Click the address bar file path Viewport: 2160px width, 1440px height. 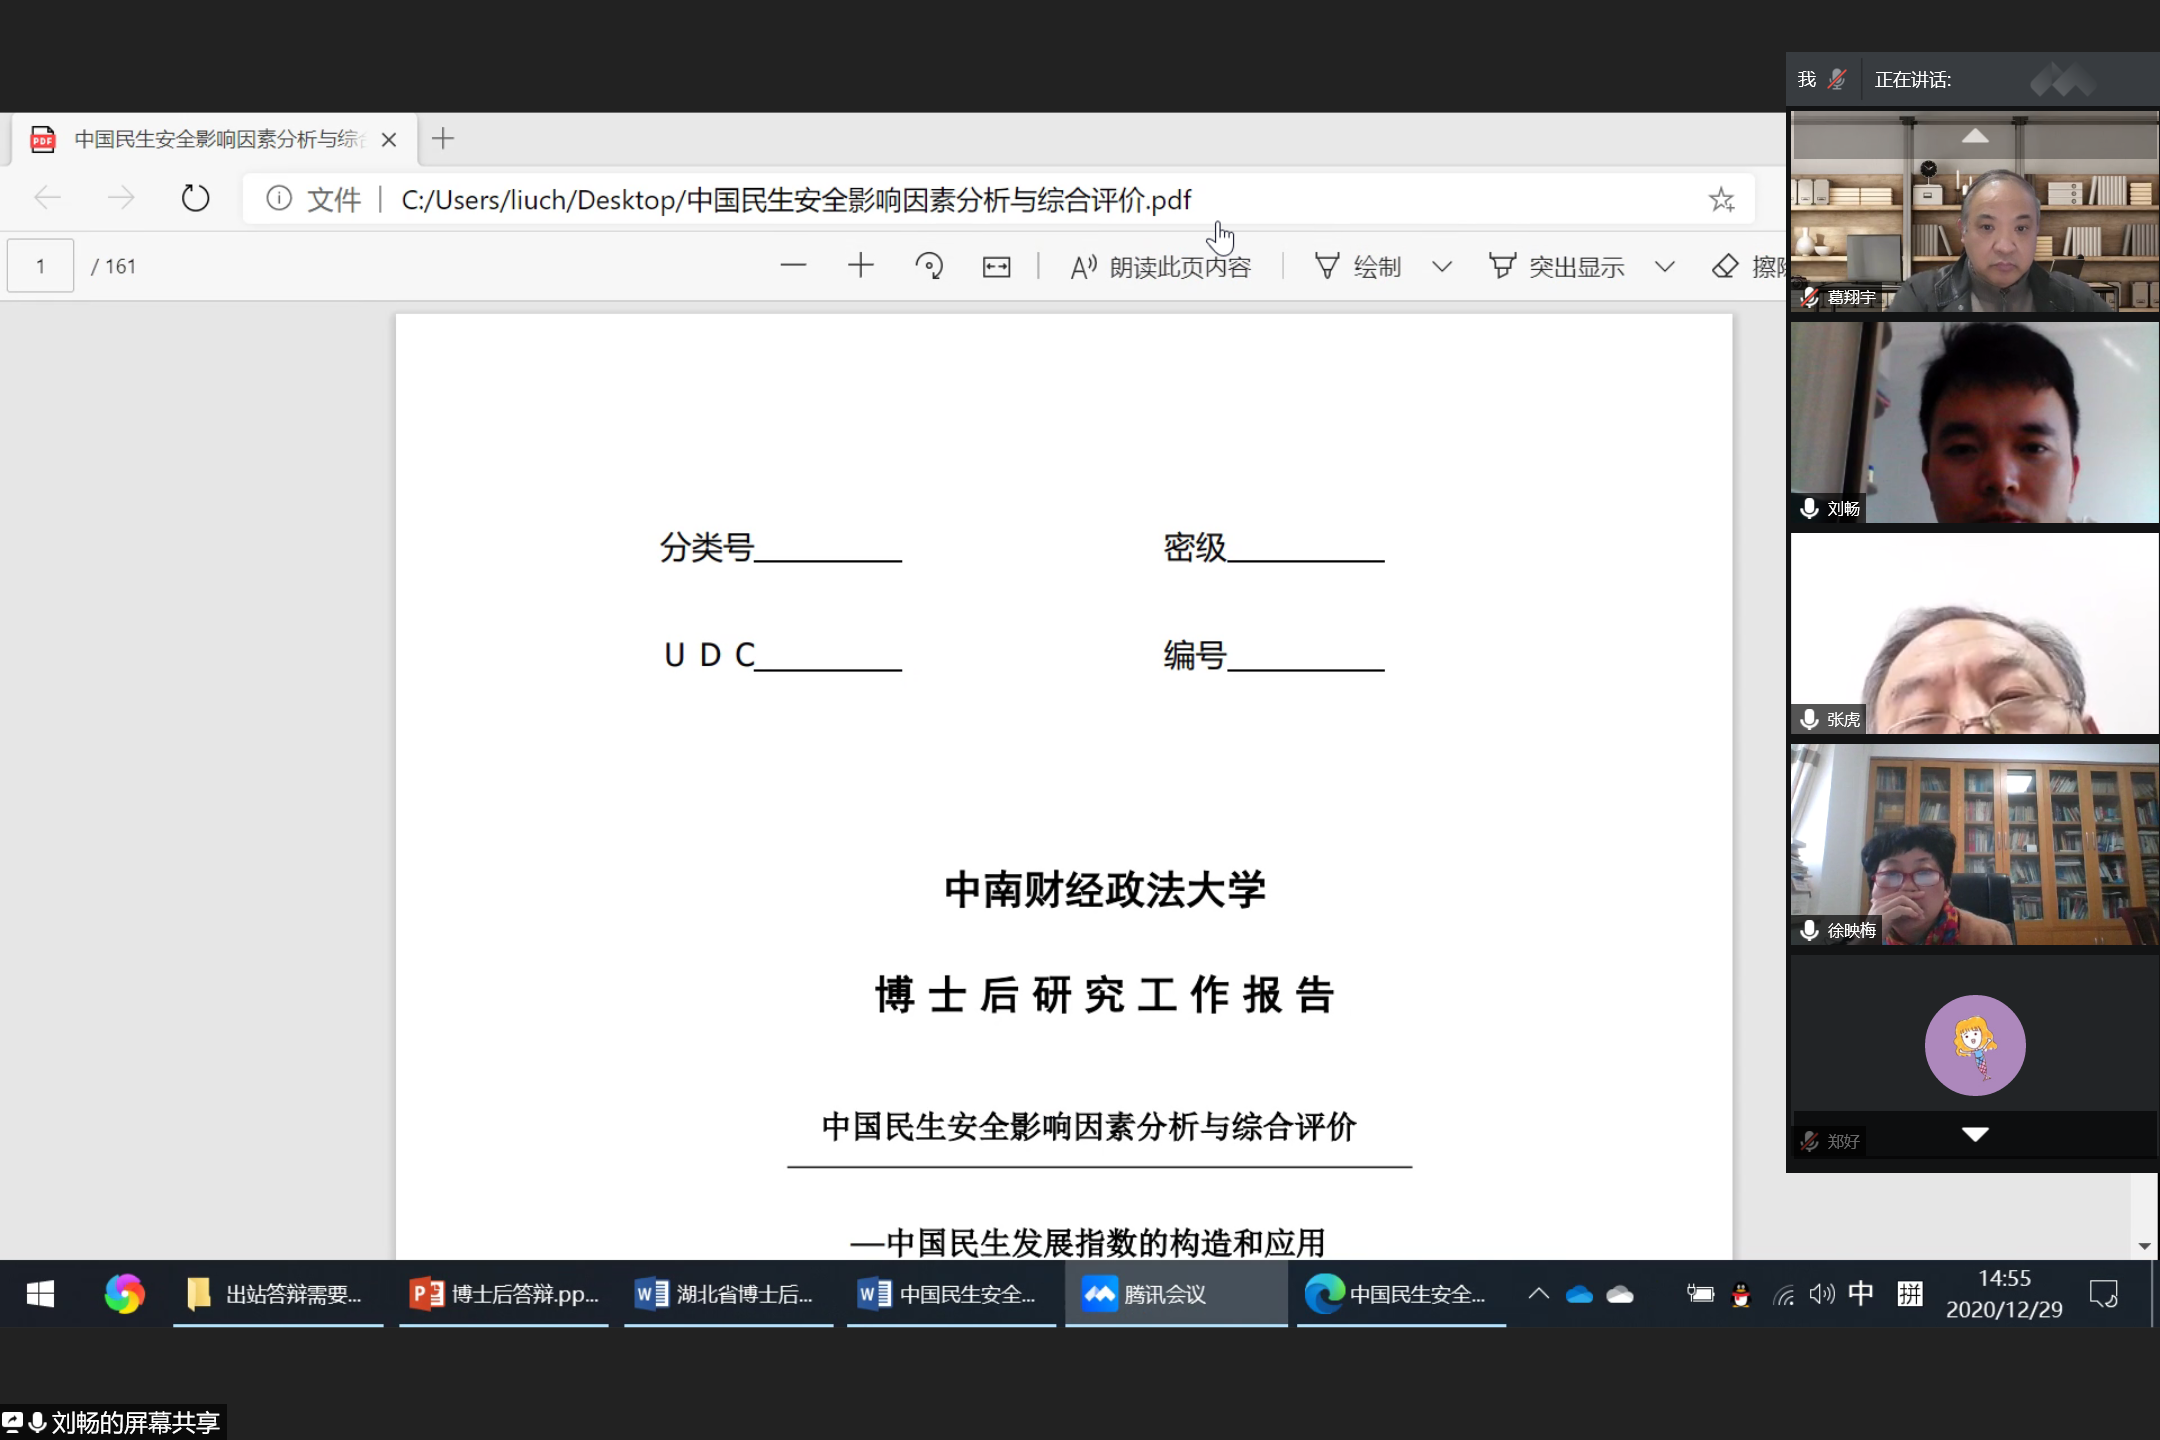[x=796, y=200]
